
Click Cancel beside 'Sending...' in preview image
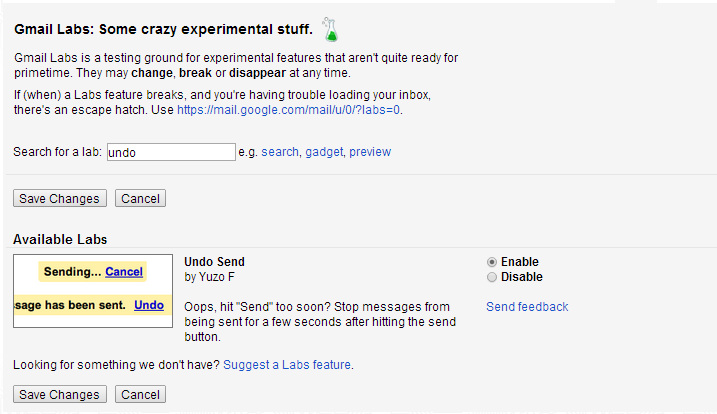[124, 272]
